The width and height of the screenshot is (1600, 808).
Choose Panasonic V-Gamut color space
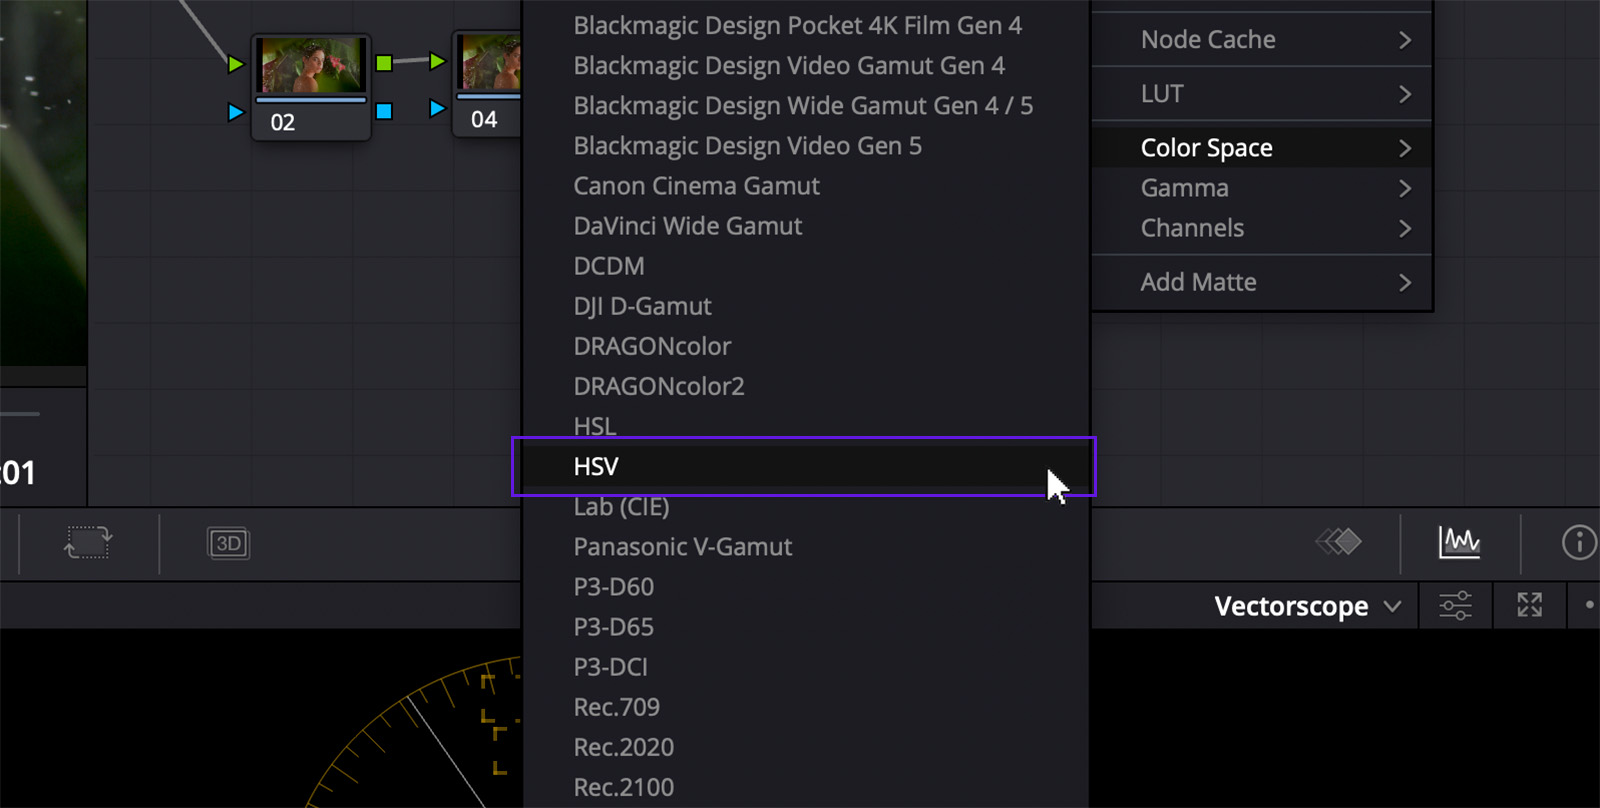click(805, 546)
